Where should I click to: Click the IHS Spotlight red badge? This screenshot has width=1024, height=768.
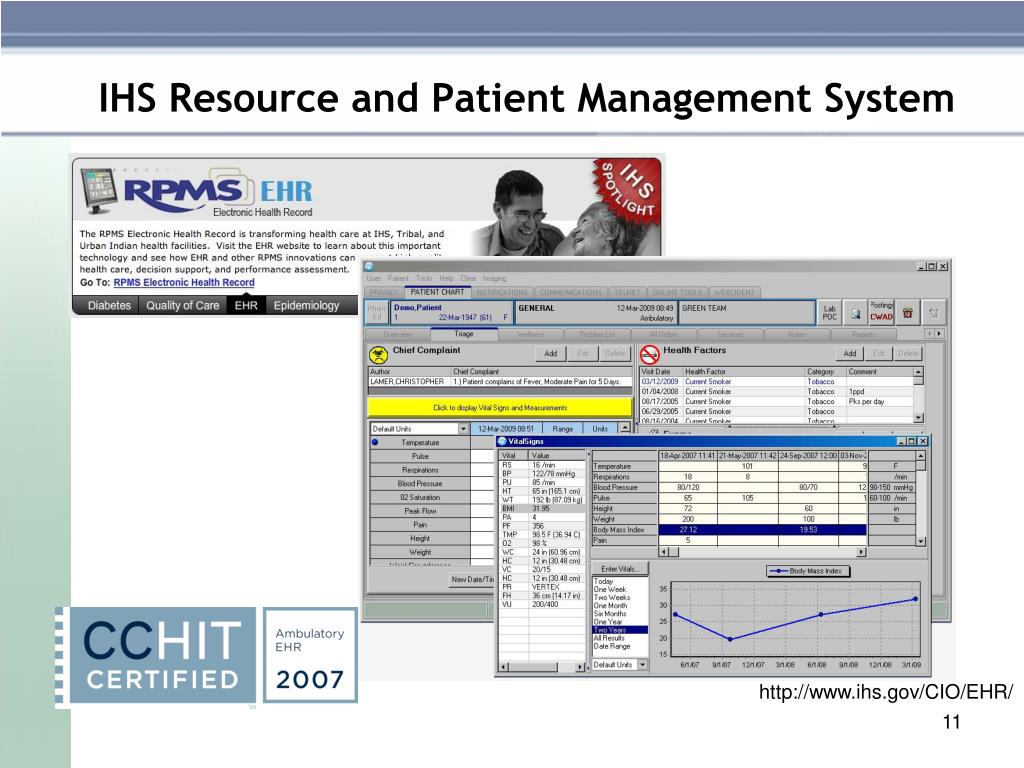pos(628,189)
